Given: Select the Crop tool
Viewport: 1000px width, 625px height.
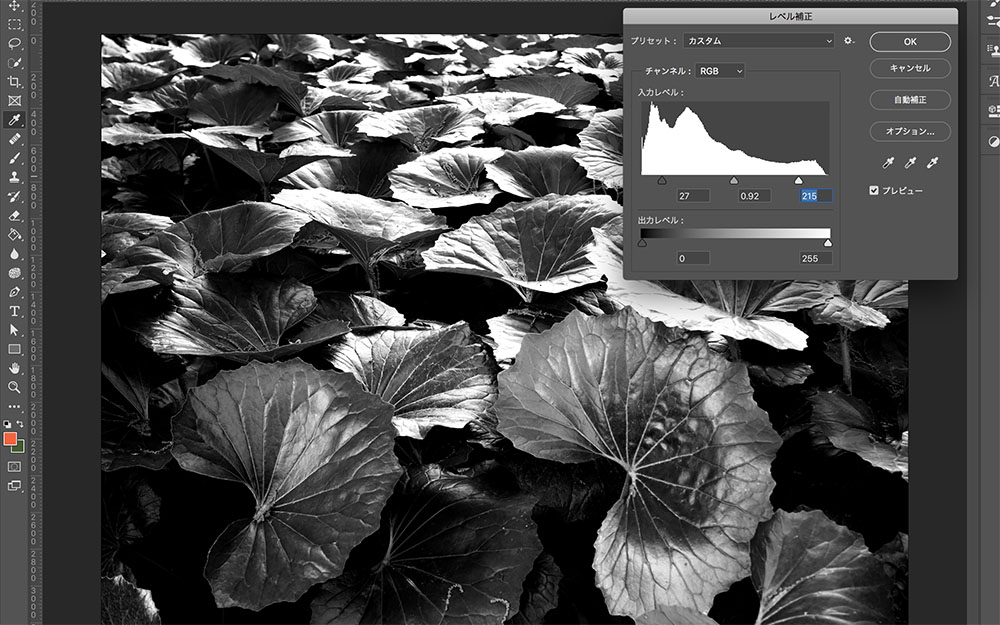Looking at the screenshot, I should [x=15, y=81].
